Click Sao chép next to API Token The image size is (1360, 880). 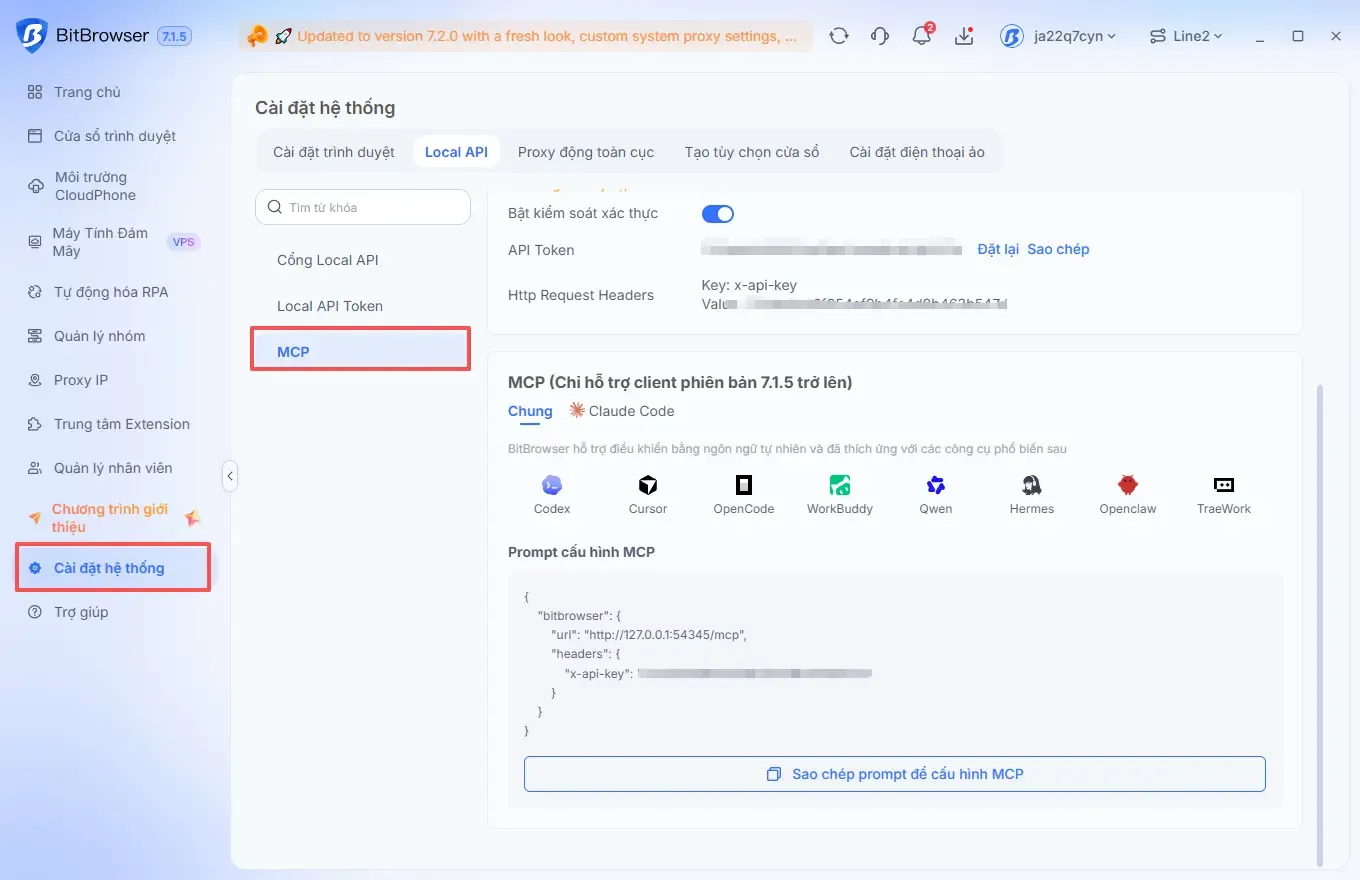[x=1058, y=249]
